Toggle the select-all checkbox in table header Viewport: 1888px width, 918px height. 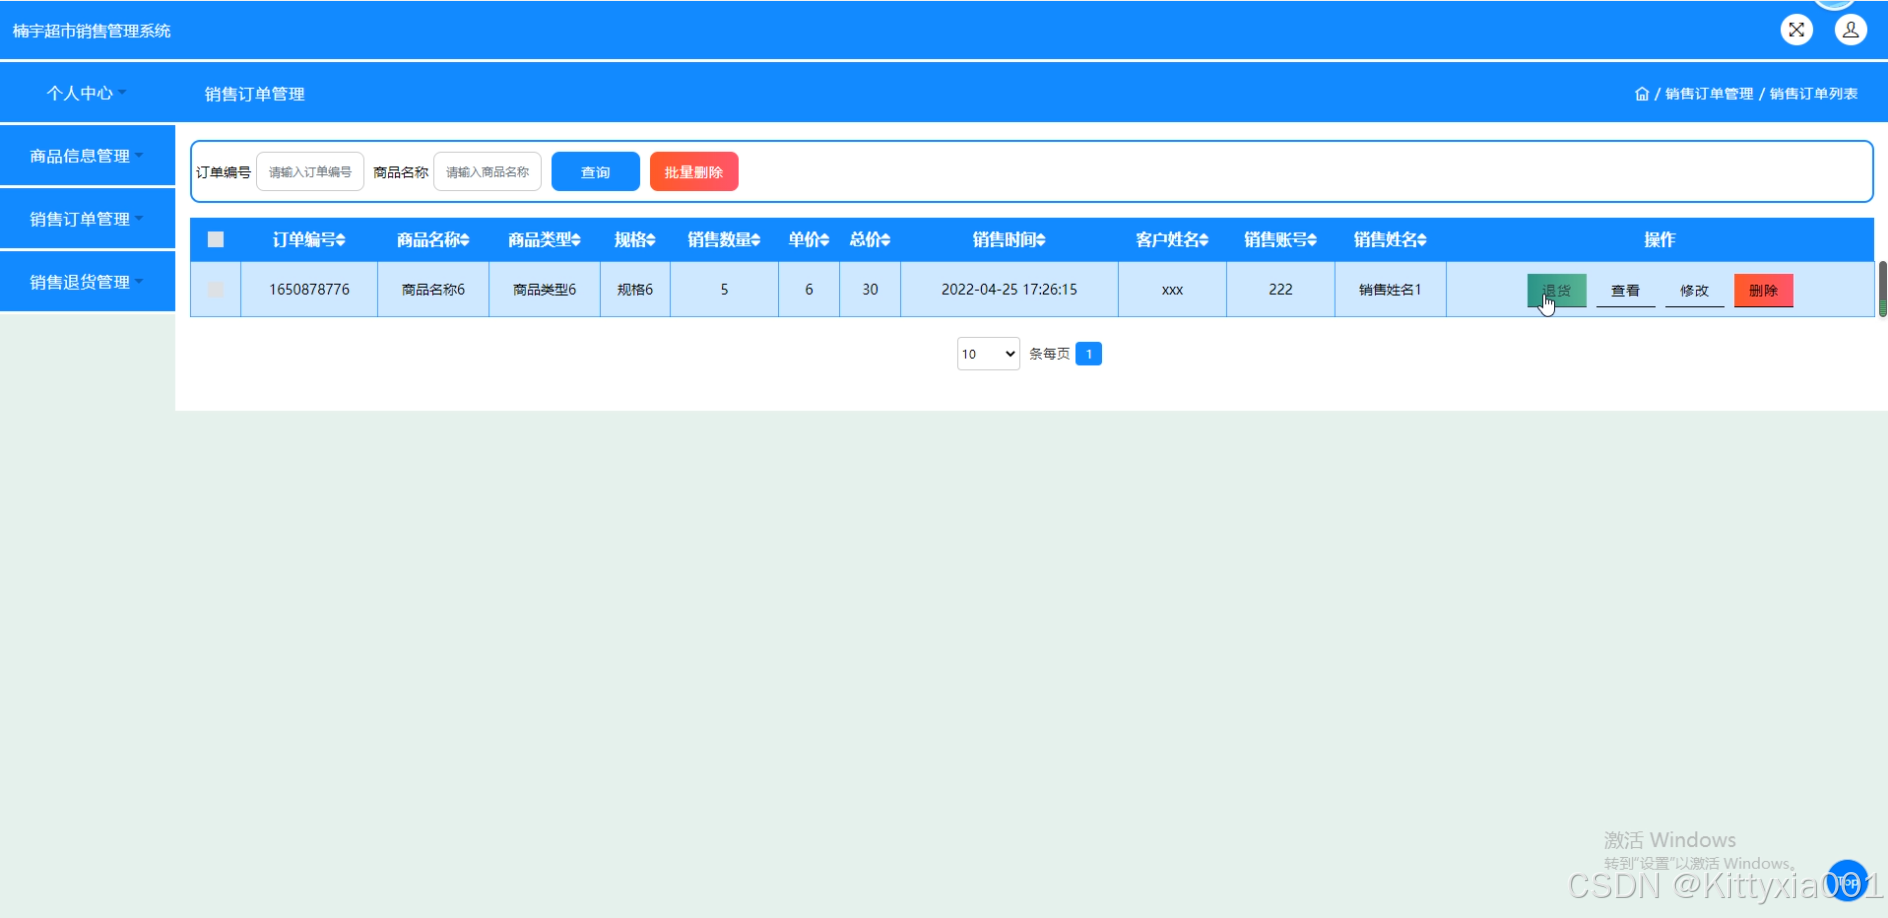coord(215,239)
